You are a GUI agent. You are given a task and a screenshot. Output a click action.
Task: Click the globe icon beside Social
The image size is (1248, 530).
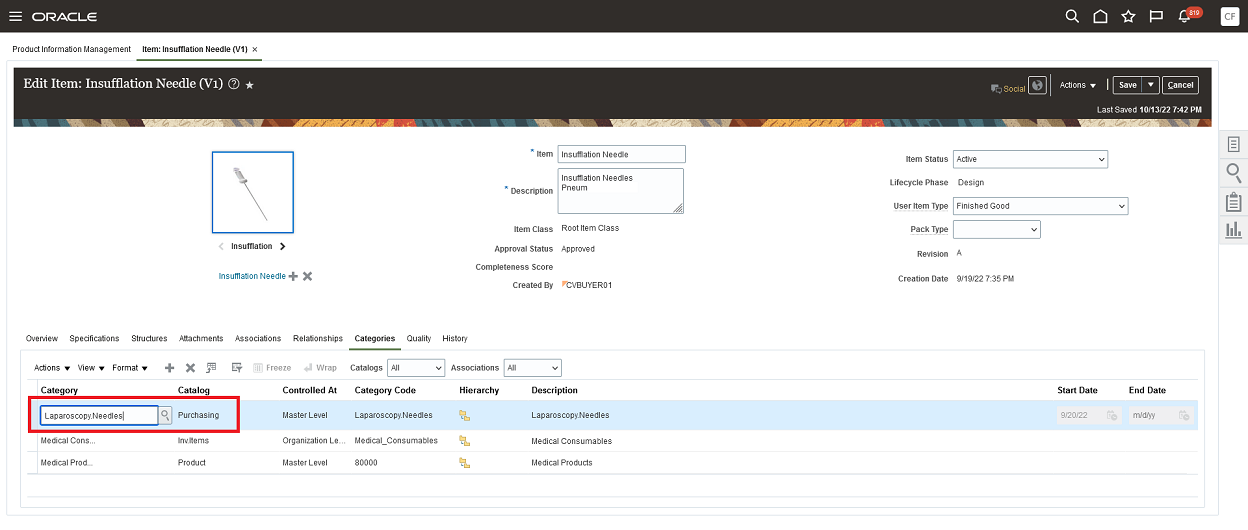pos(1037,85)
